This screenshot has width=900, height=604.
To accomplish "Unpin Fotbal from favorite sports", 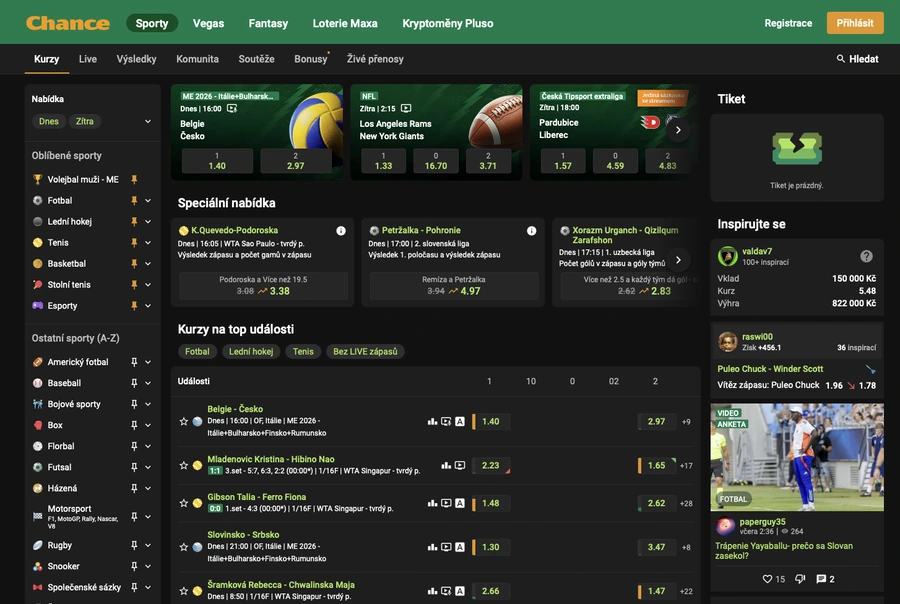I will pyautogui.click(x=134, y=200).
